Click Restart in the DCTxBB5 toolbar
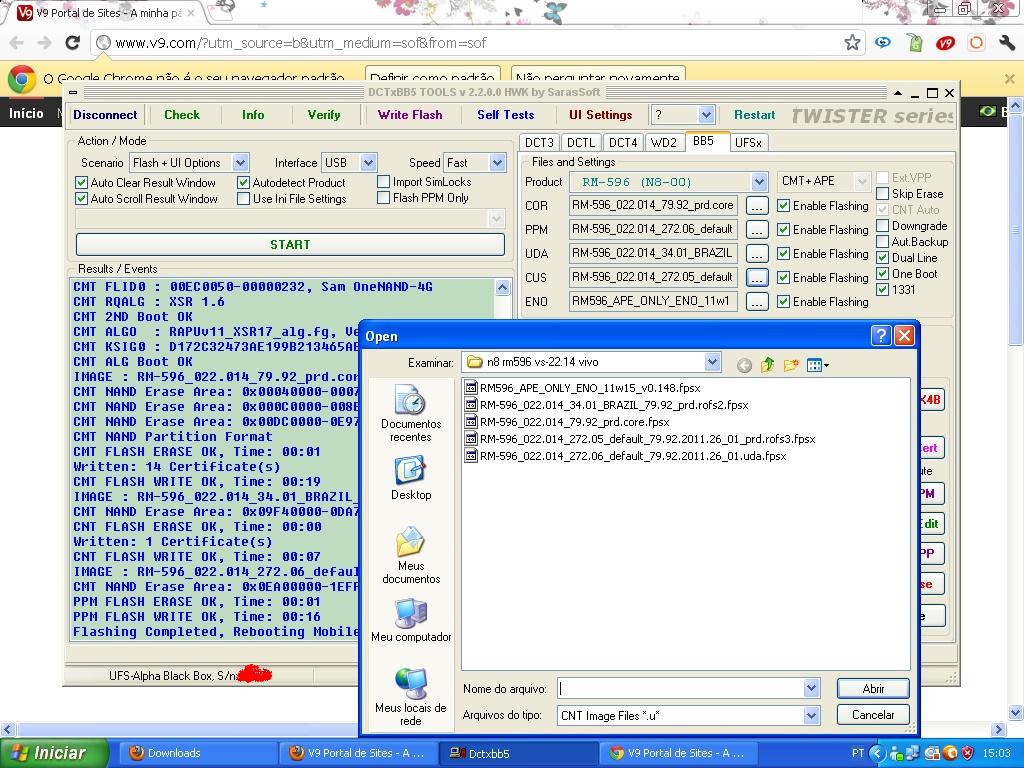1024x768 pixels. tap(754, 115)
